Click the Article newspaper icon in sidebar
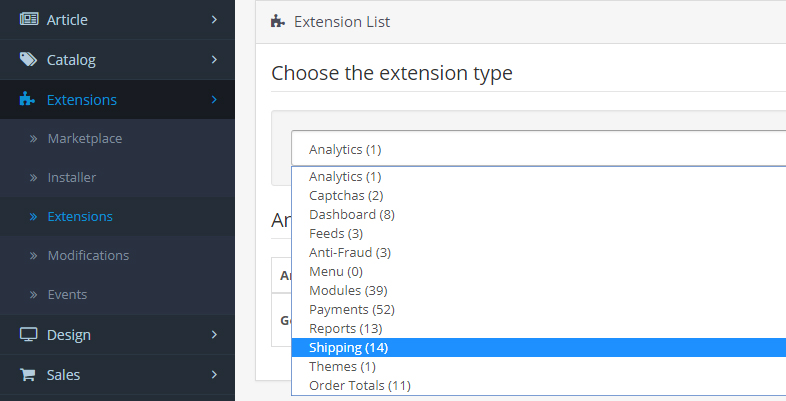Image resolution: width=786 pixels, height=401 pixels. (28, 20)
